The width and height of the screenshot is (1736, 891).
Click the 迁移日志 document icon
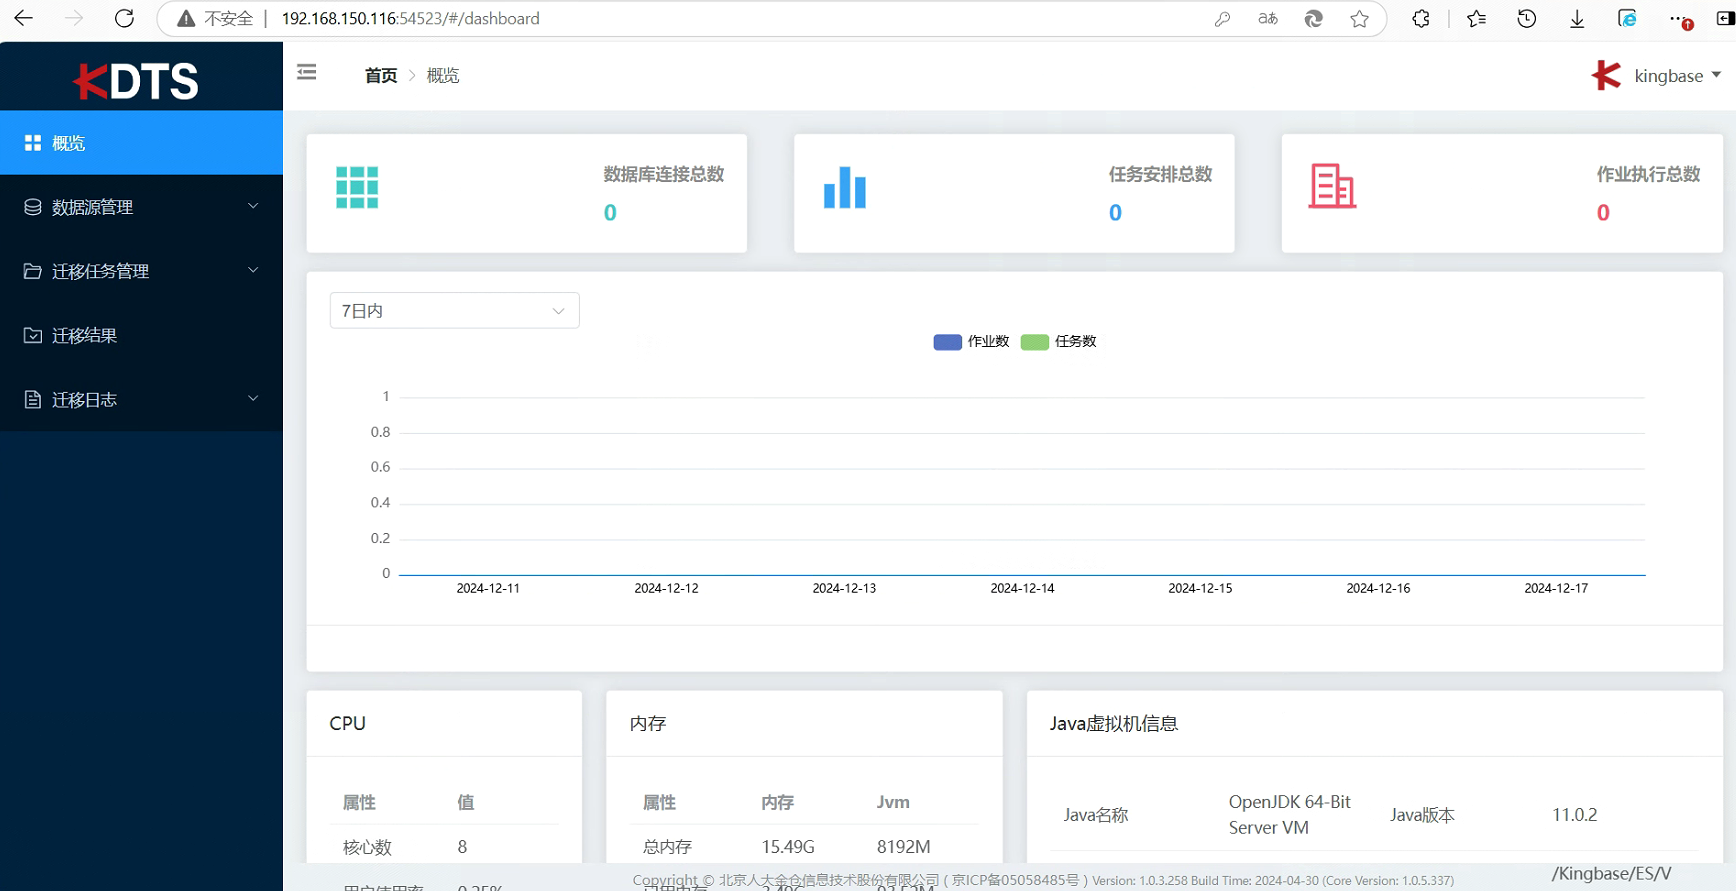tap(33, 400)
